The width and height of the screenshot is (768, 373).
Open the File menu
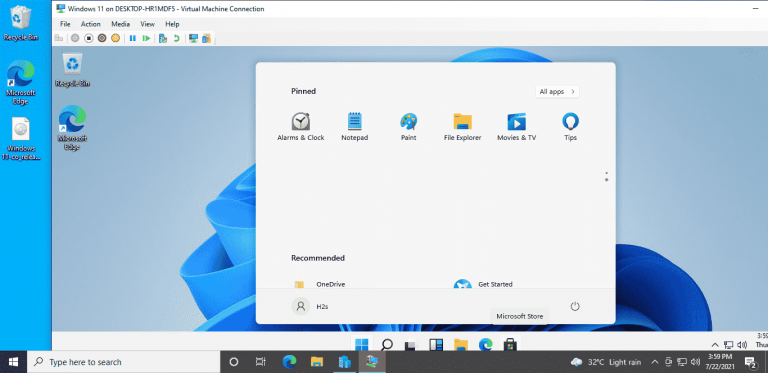(65, 24)
